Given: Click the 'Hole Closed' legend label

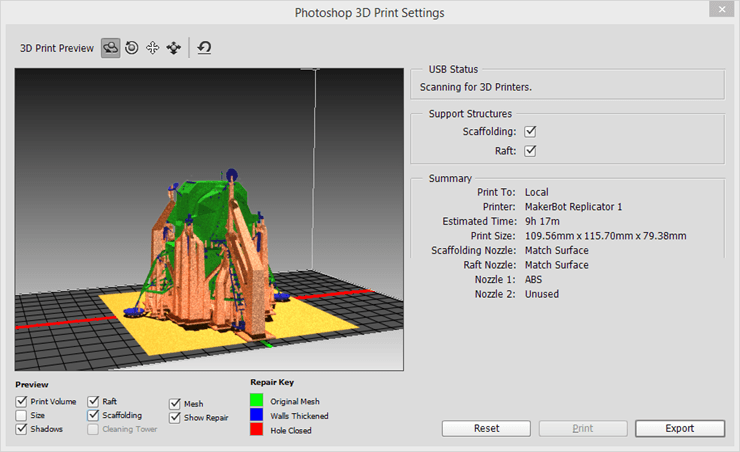Looking at the screenshot, I should tap(291, 430).
